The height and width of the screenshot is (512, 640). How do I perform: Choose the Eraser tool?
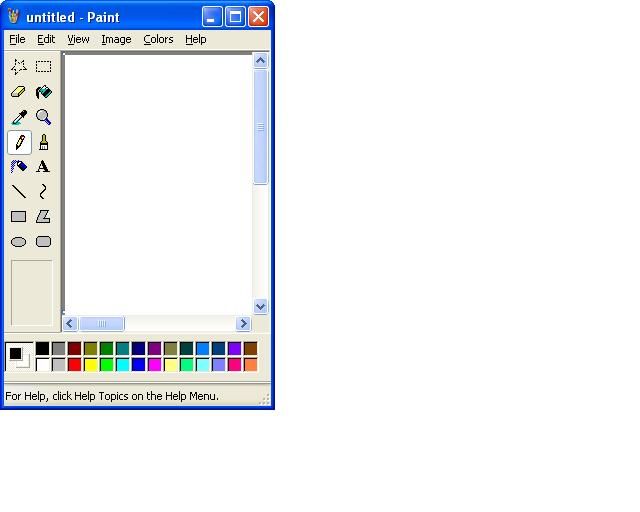point(19,92)
